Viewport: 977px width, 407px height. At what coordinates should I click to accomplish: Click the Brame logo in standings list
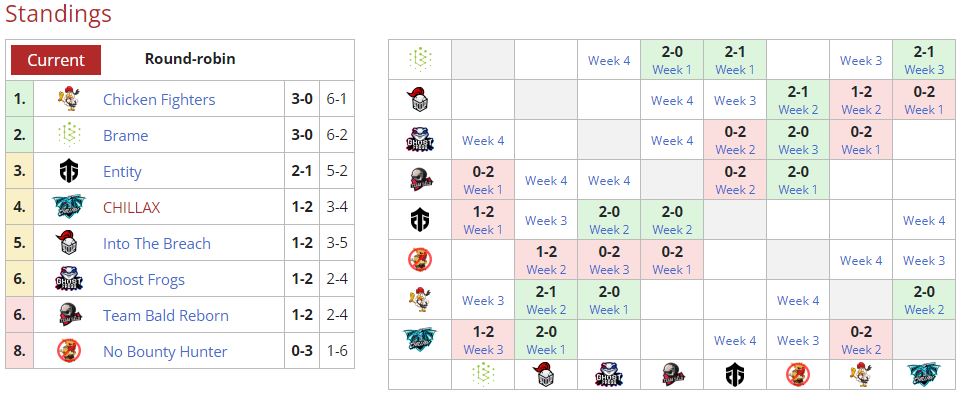point(69,135)
